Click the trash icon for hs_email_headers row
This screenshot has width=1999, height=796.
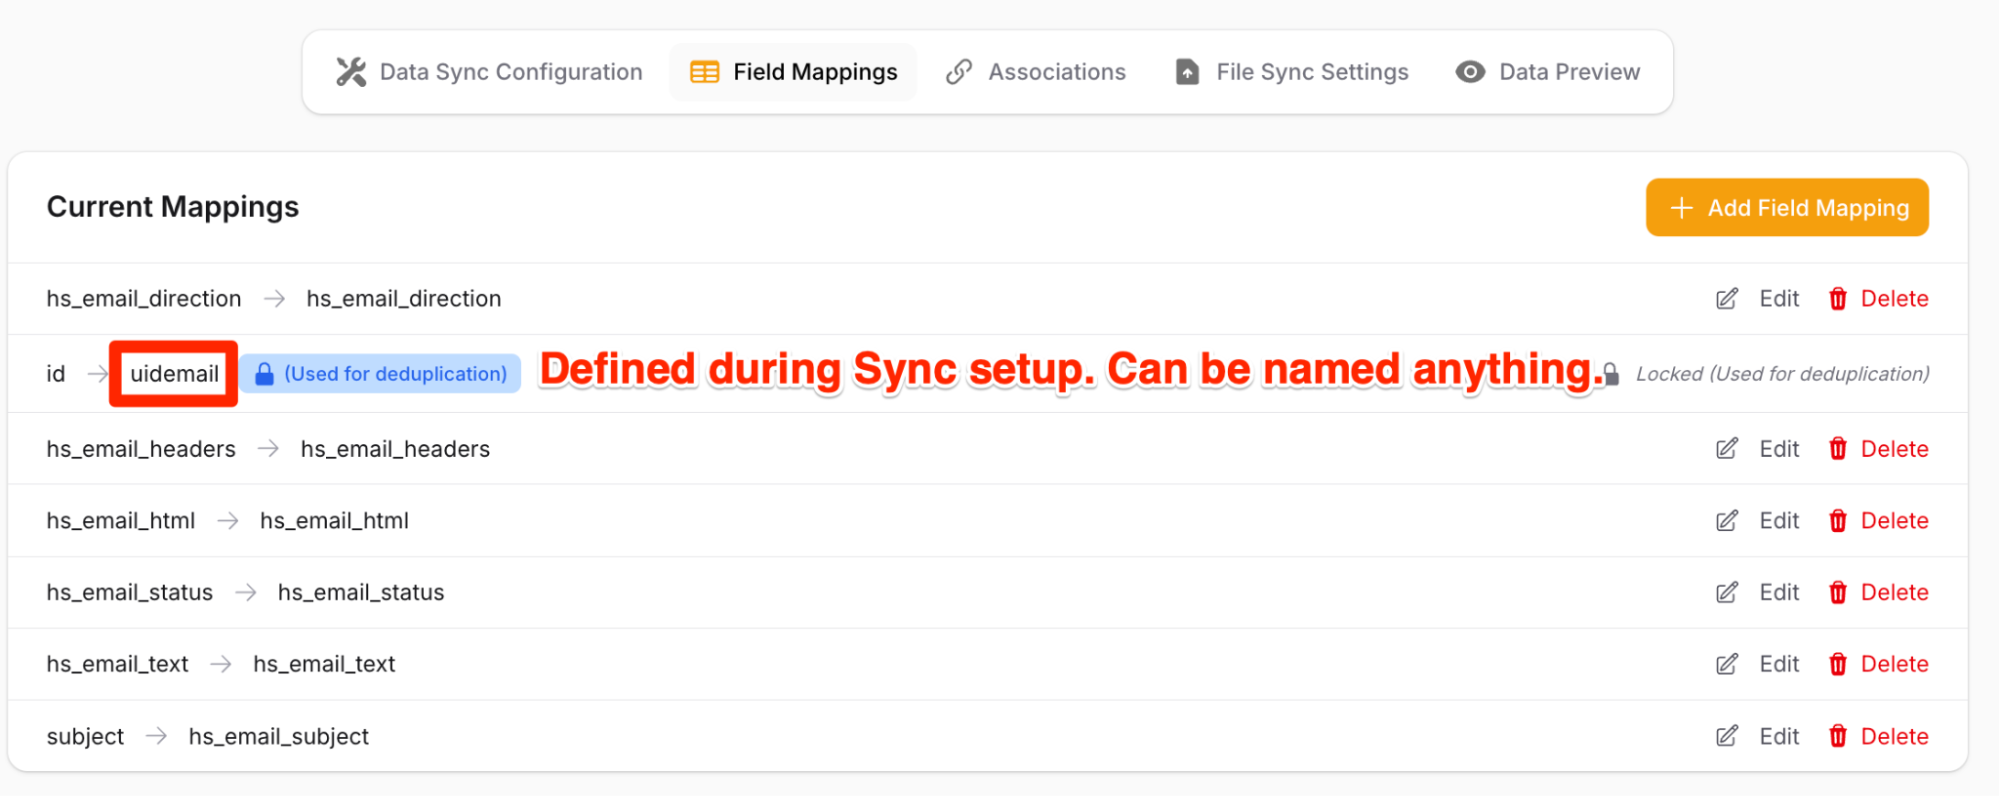[1838, 449]
